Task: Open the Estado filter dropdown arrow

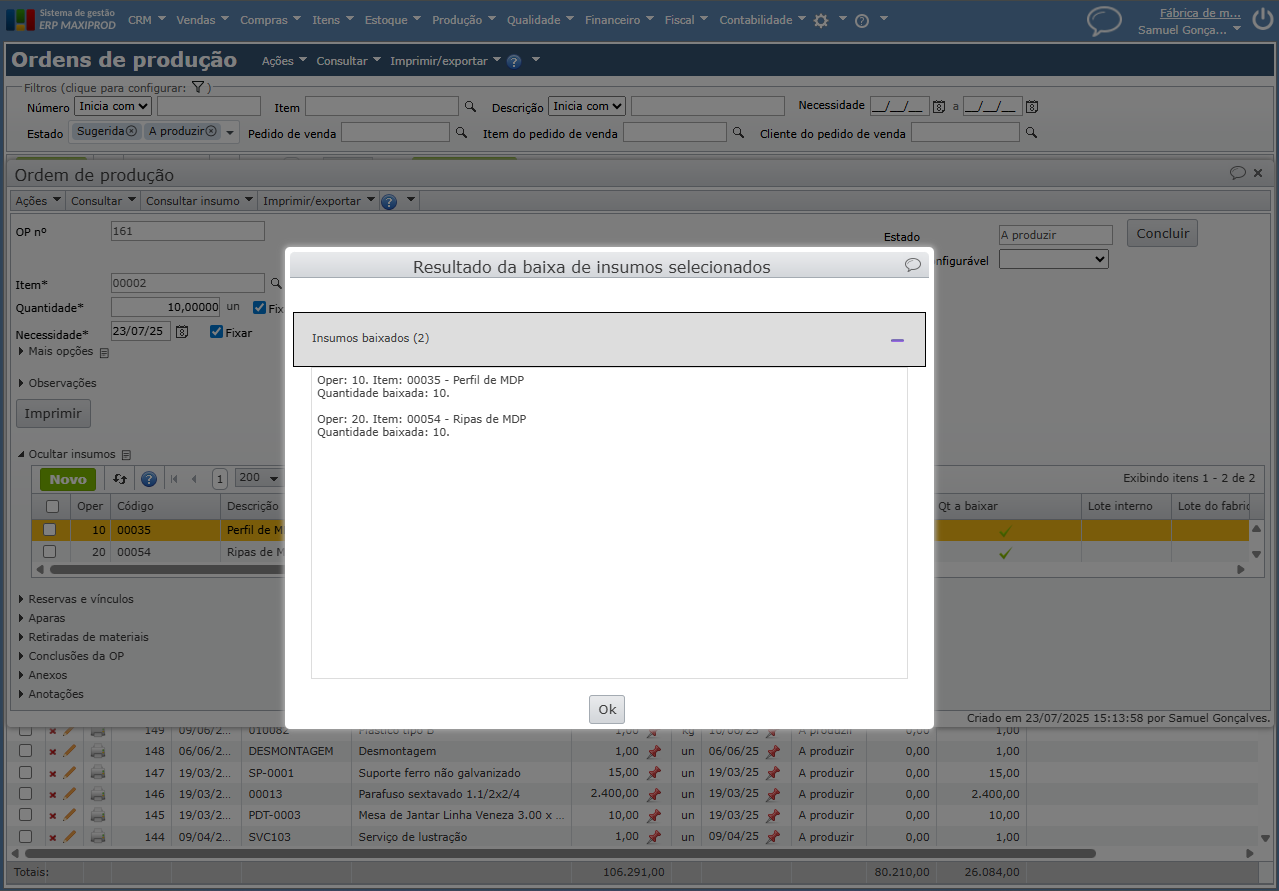Action: [230, 132]
